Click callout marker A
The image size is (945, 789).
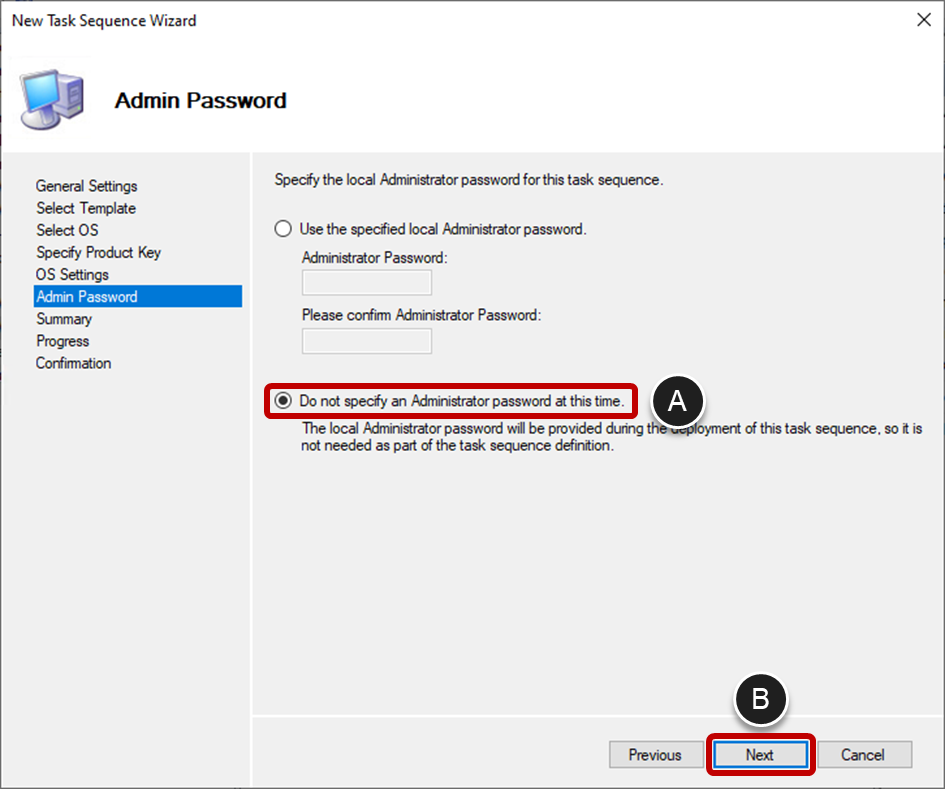pos(678,400)
